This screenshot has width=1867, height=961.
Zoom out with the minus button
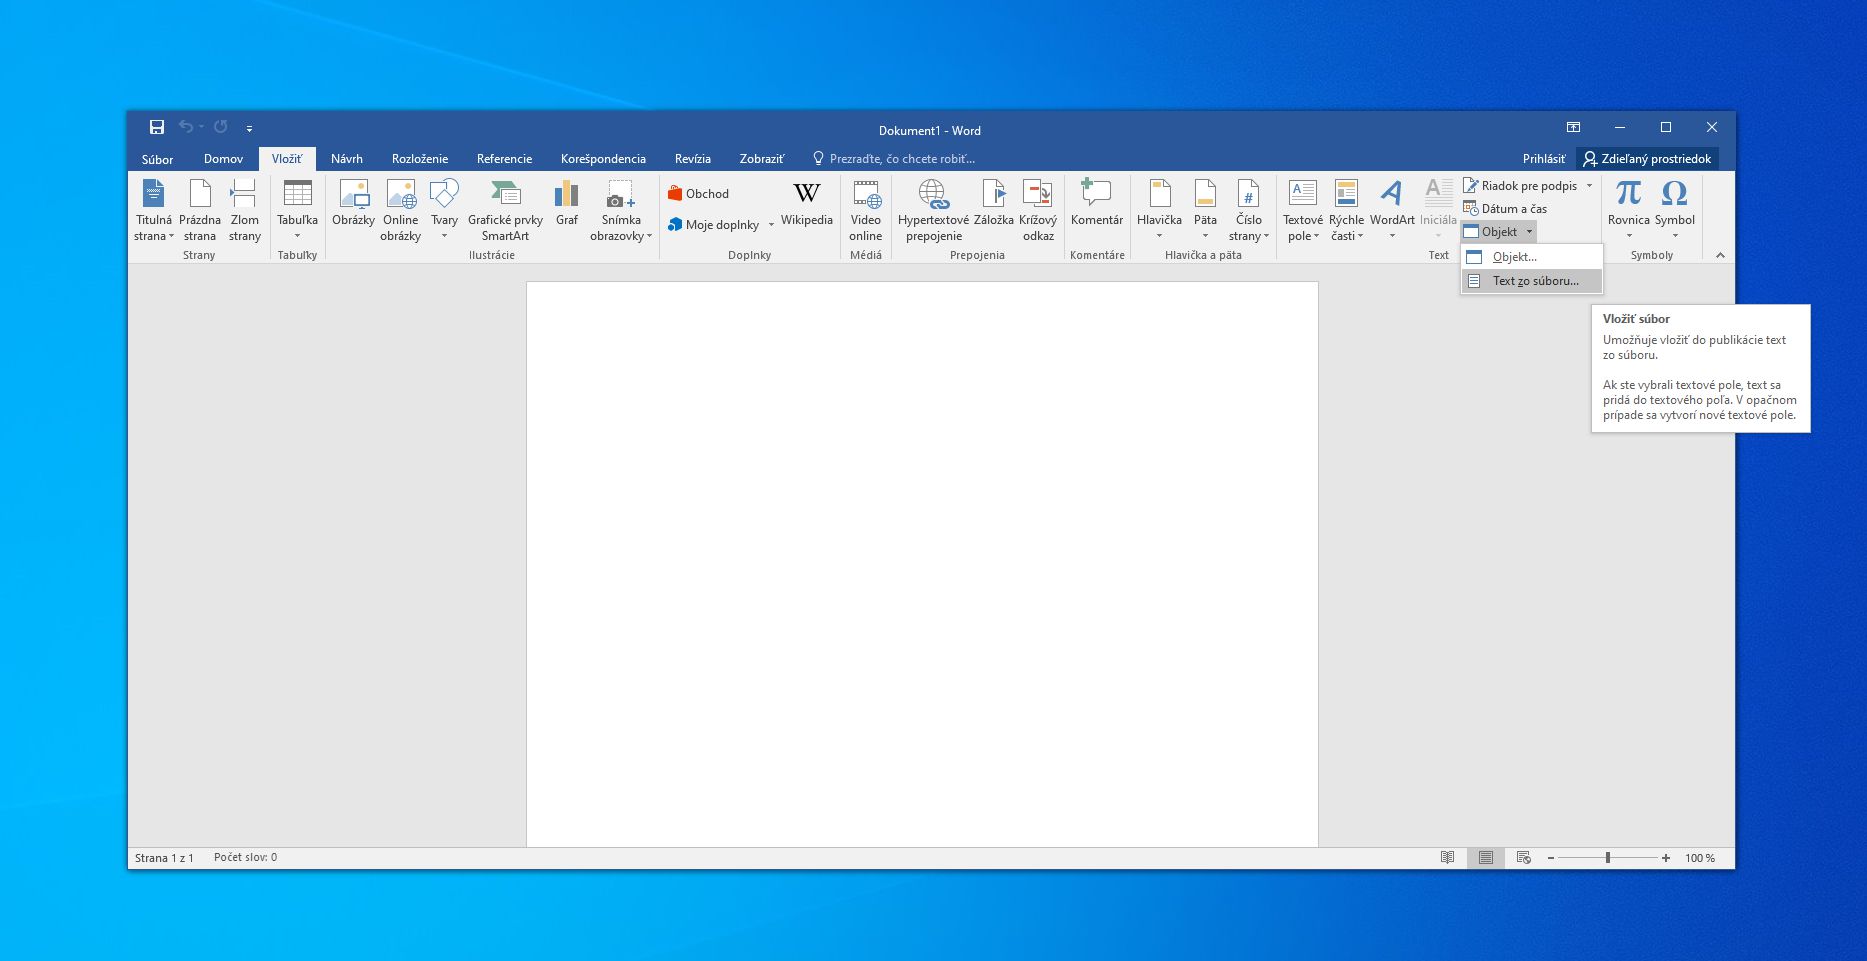[1551, 858]
